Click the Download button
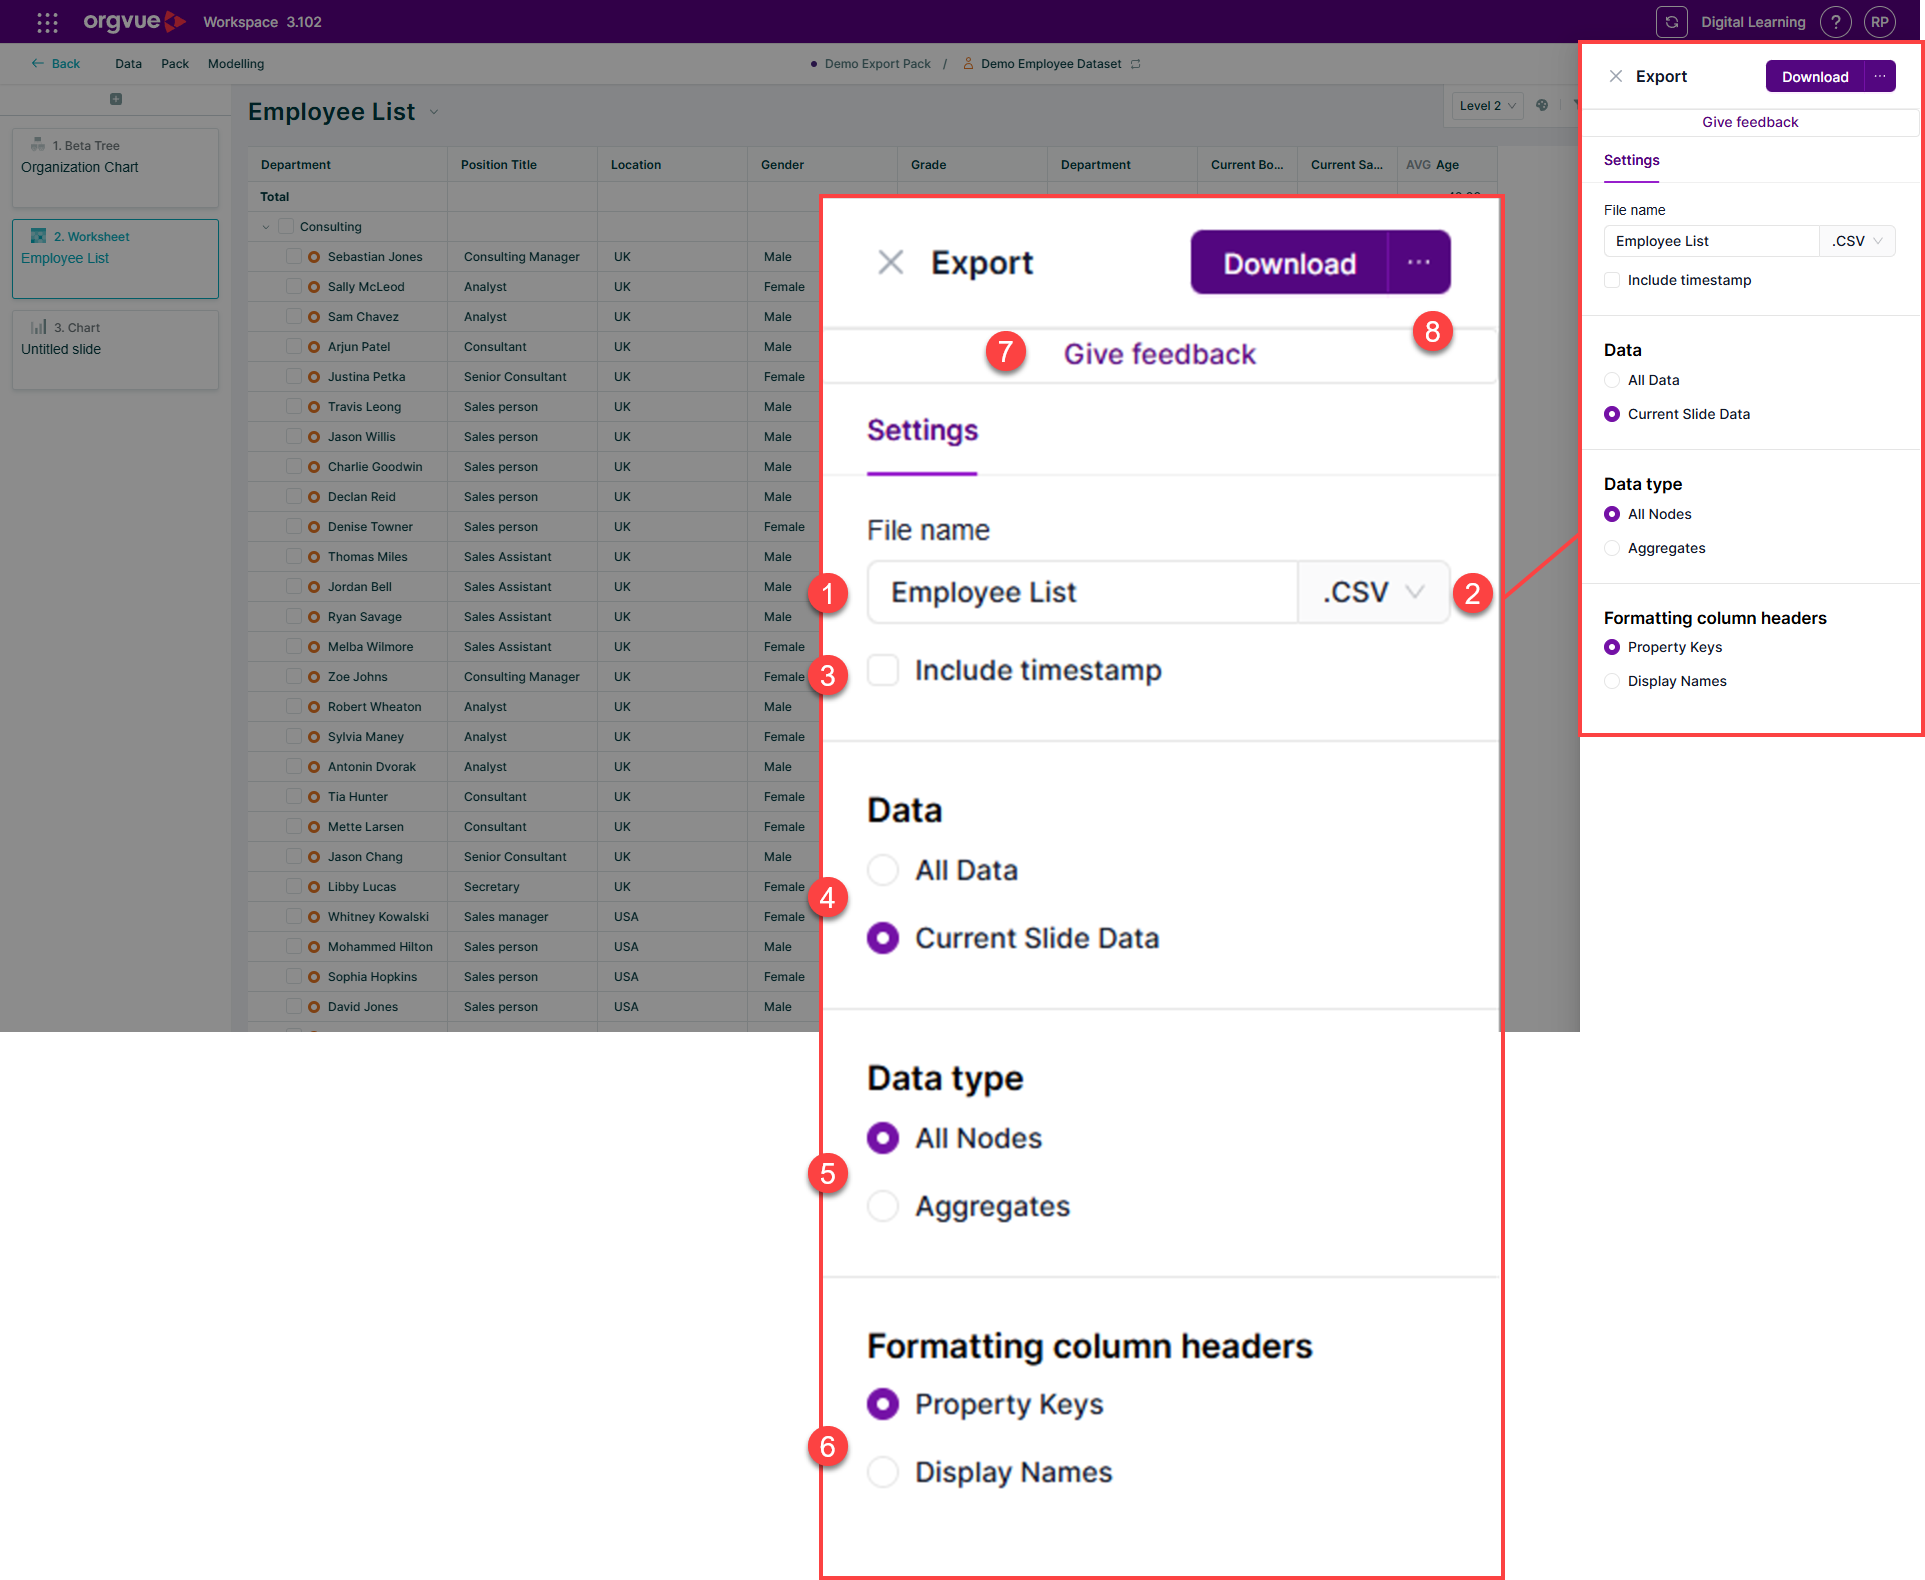1925x1580 pixels. (1814, 77)
